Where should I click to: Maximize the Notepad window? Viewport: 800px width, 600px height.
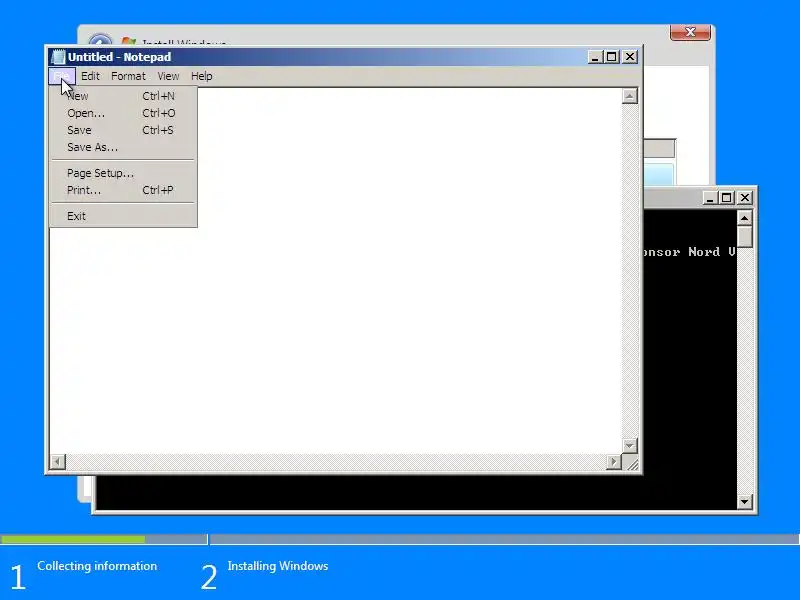(x=612, y=57)
